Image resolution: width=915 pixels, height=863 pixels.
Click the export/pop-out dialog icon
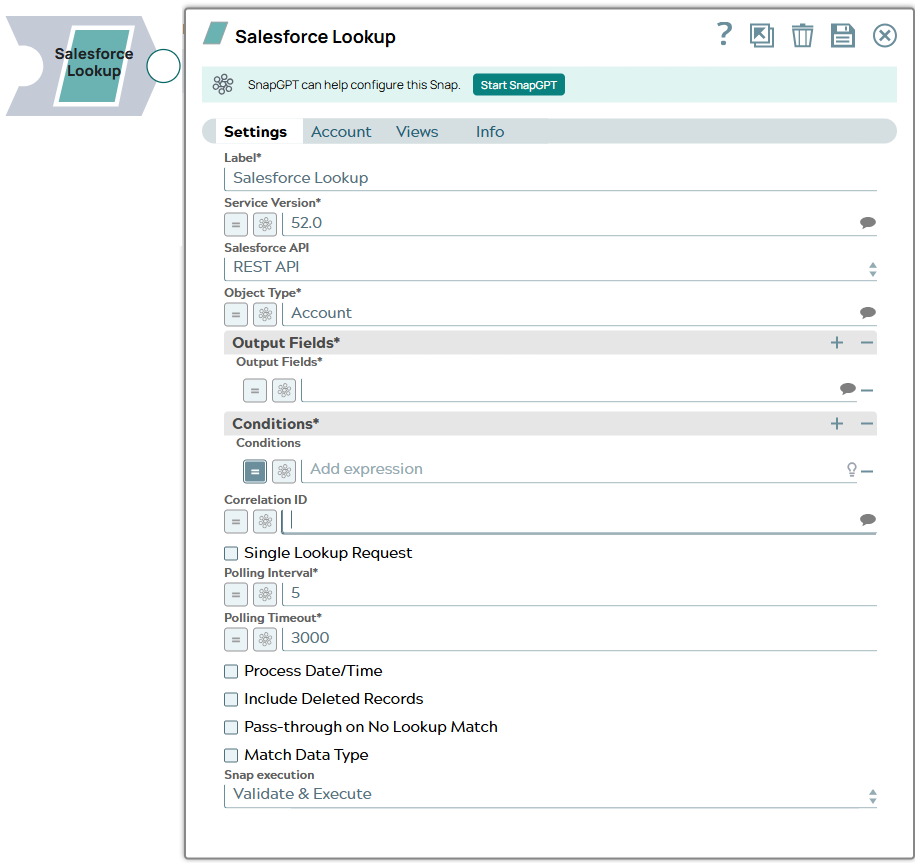click(762, 36)
